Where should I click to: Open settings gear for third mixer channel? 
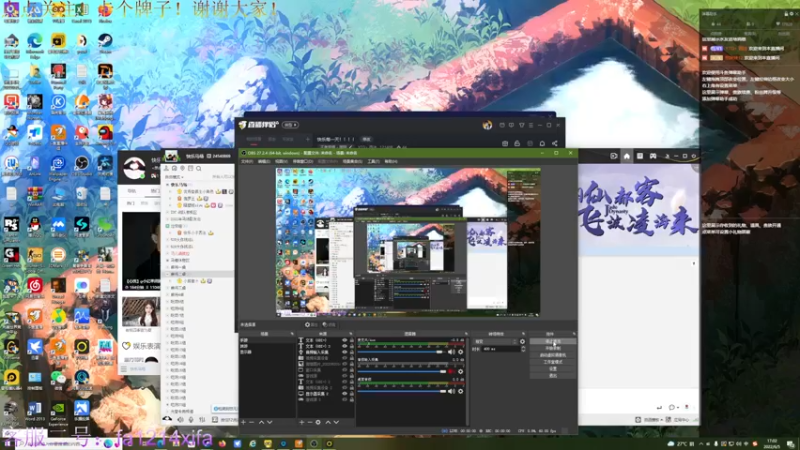pos(460,391)
